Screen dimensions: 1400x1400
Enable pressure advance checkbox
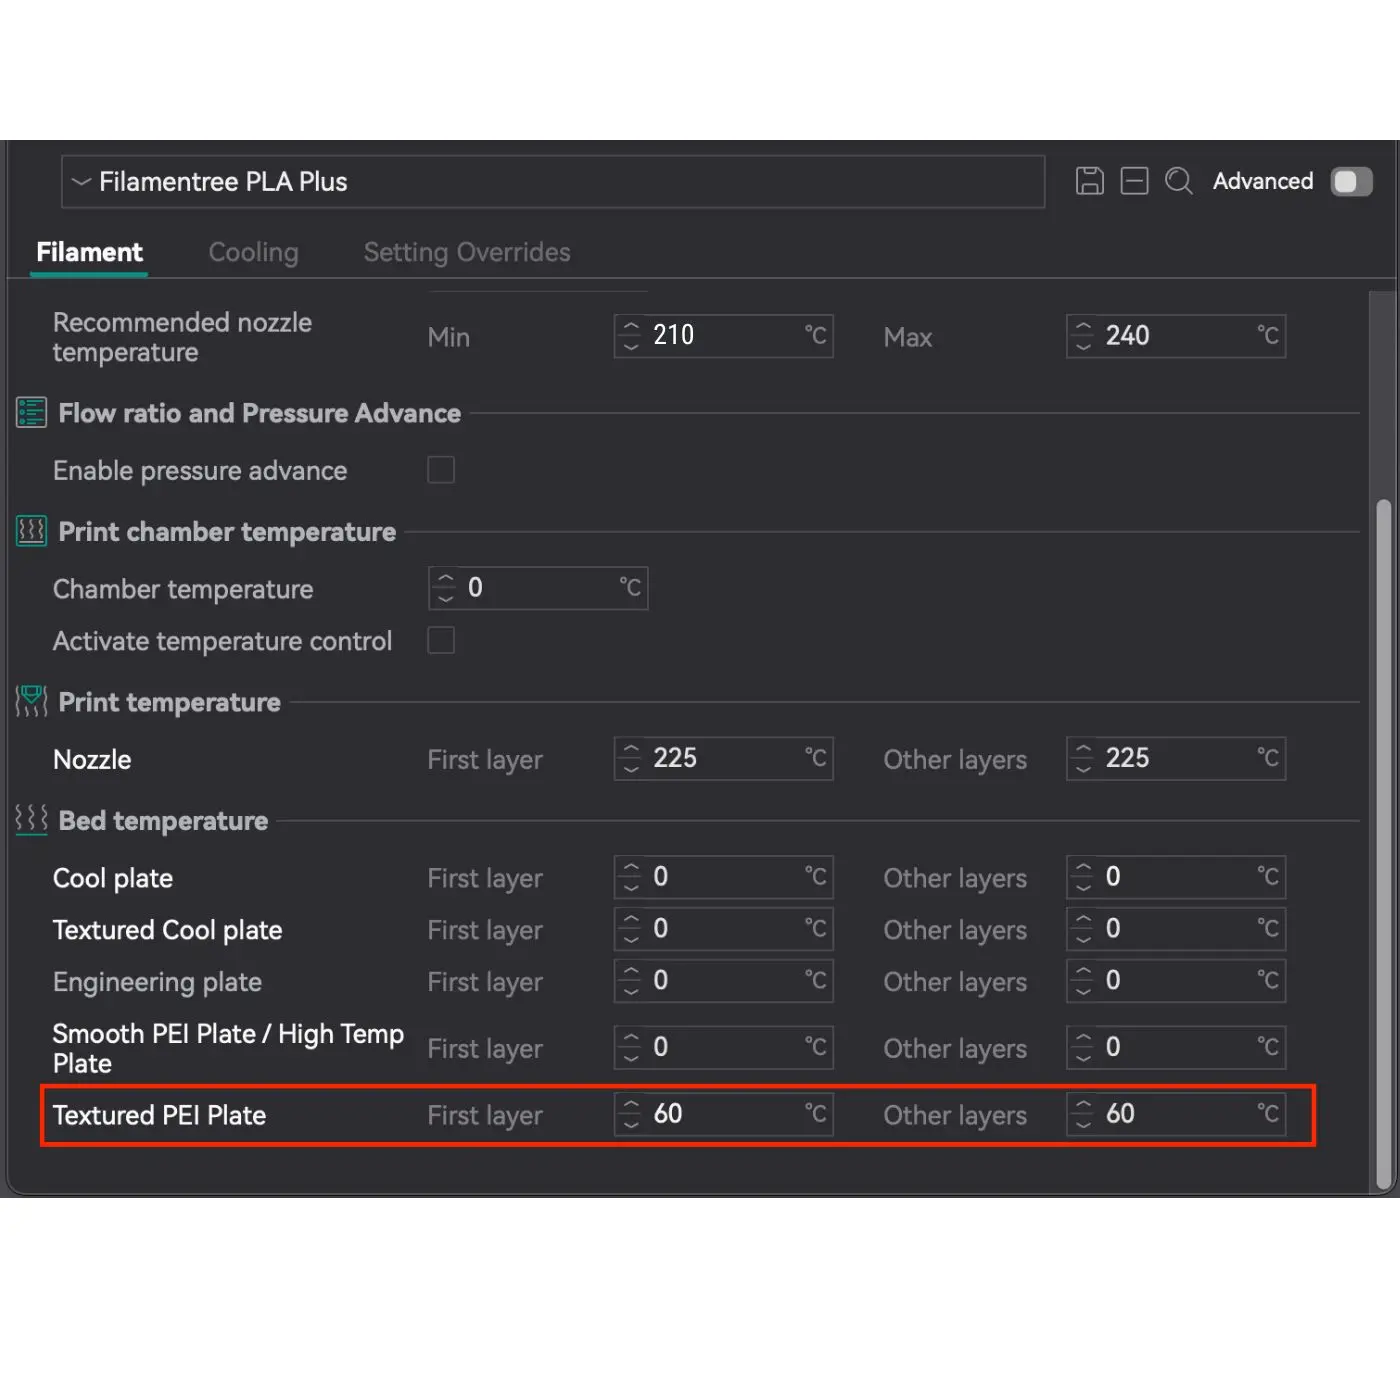pos(441,470)
